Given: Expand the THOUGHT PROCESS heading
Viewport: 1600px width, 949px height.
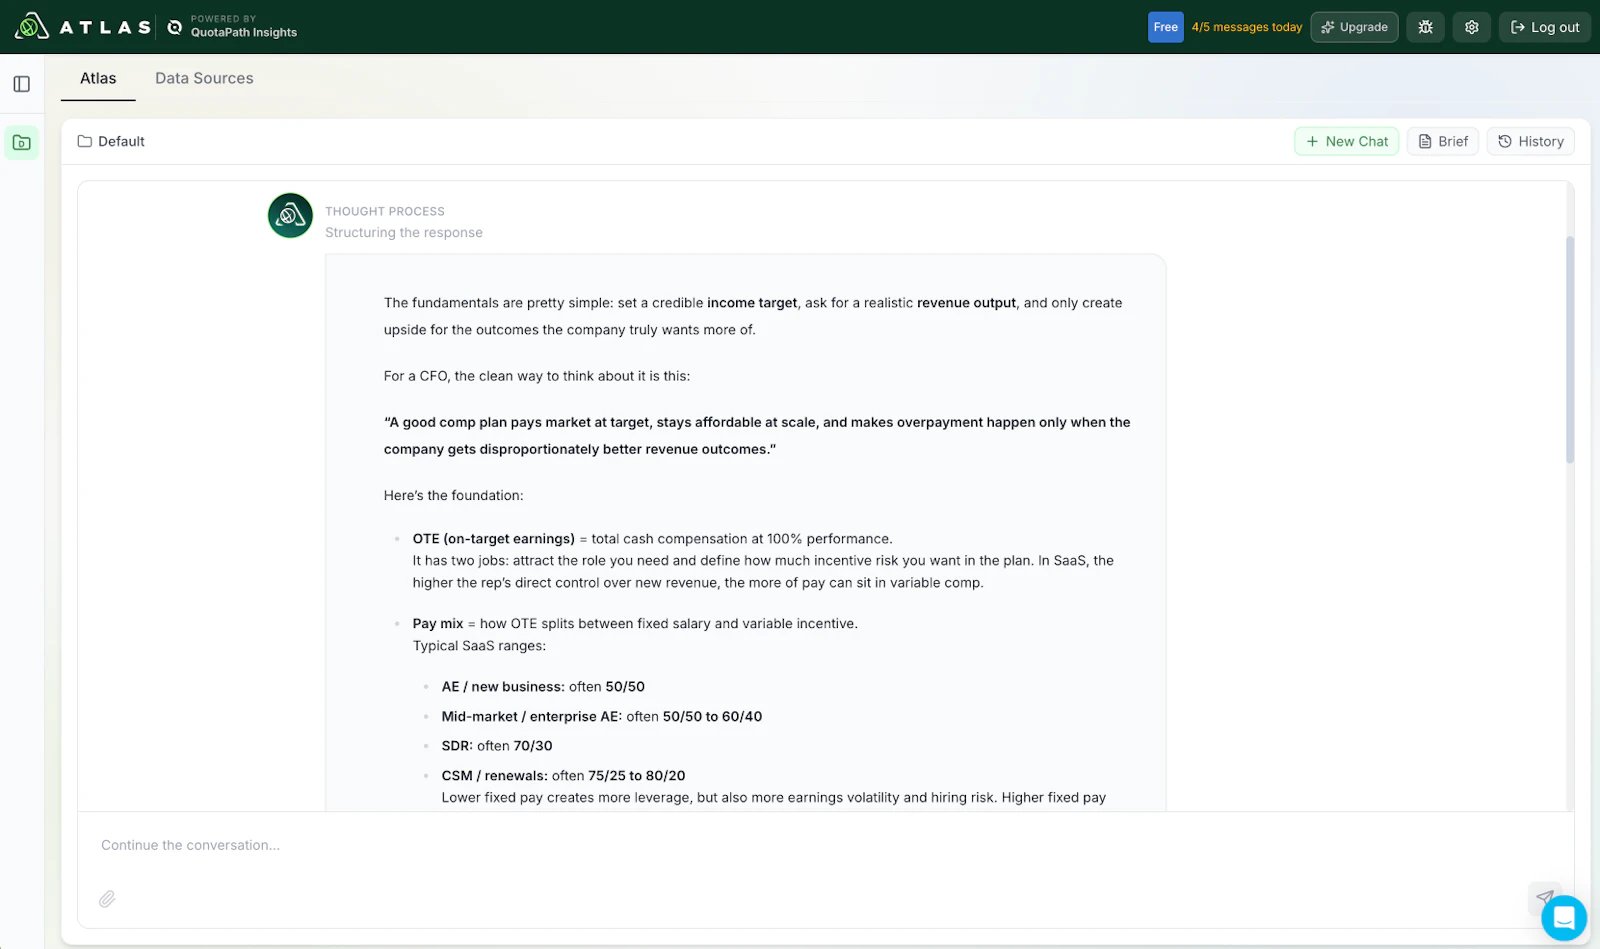Looking at the screenshot, I should [x=384, y=211].
